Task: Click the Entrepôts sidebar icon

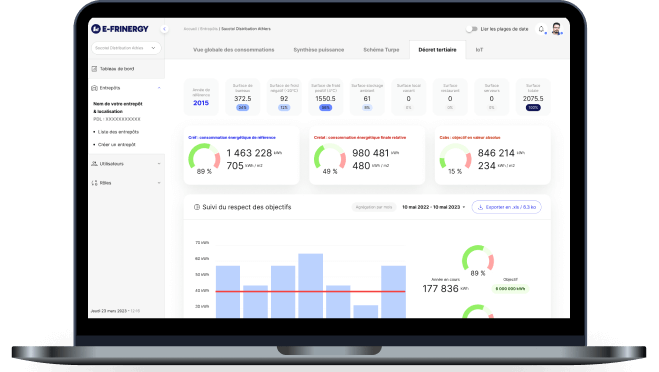Action: point(94,88)
